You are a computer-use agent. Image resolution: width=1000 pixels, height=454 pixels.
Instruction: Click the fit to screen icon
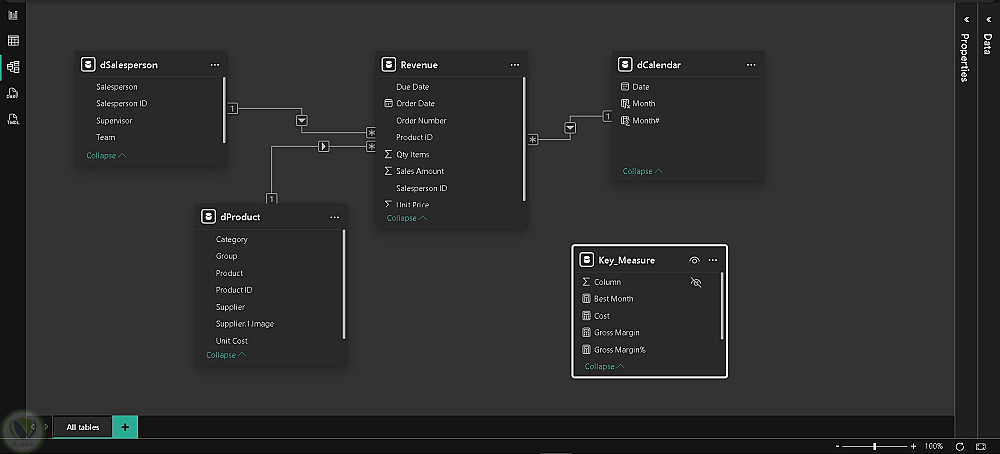click(x=981, y=446)
